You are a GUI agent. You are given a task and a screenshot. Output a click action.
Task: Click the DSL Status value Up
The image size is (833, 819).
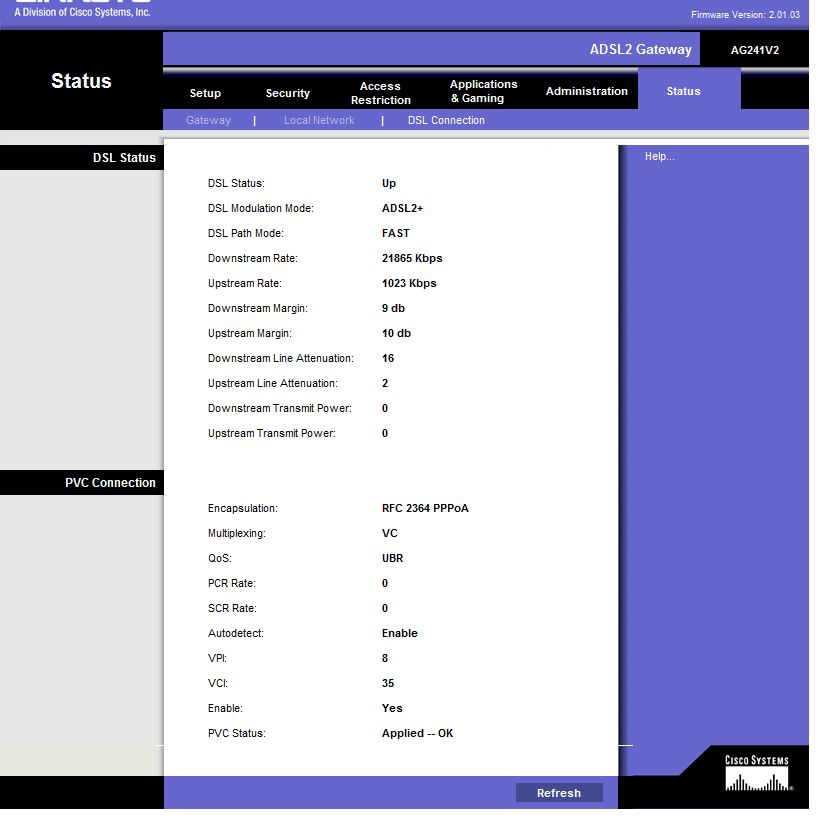388,183
